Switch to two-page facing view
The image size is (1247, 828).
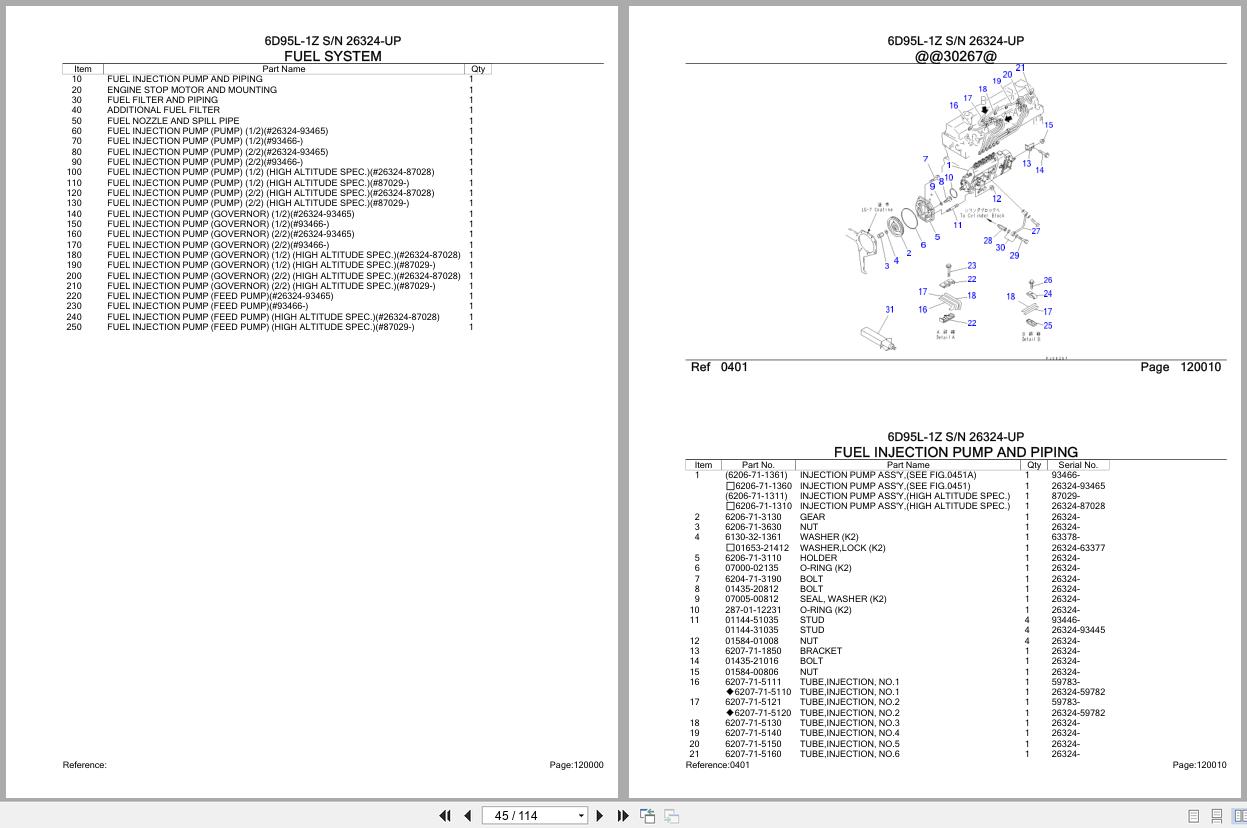click(1239, 816)
